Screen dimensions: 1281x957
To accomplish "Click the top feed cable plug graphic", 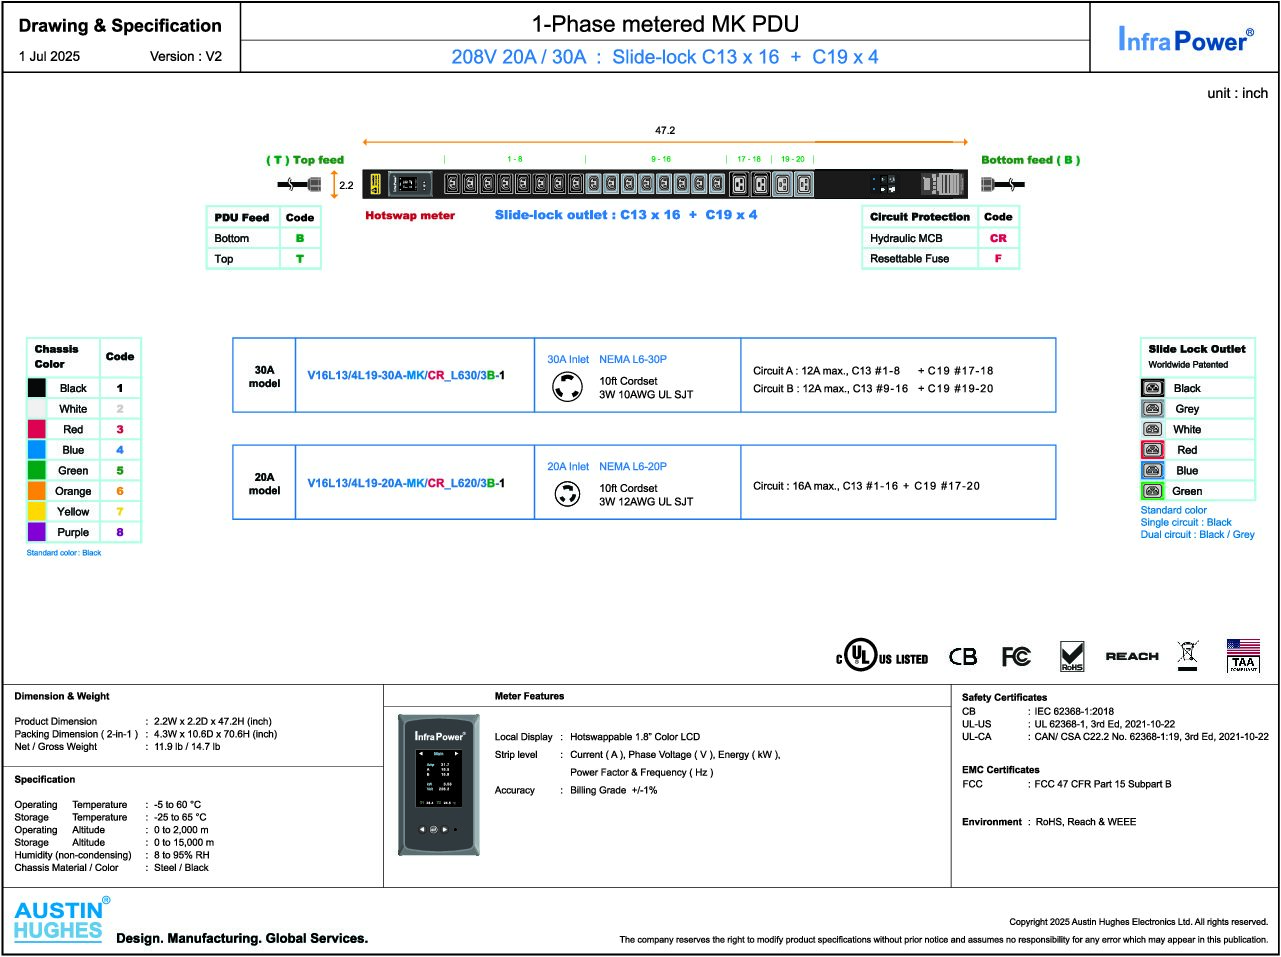I will coord(299,184).
